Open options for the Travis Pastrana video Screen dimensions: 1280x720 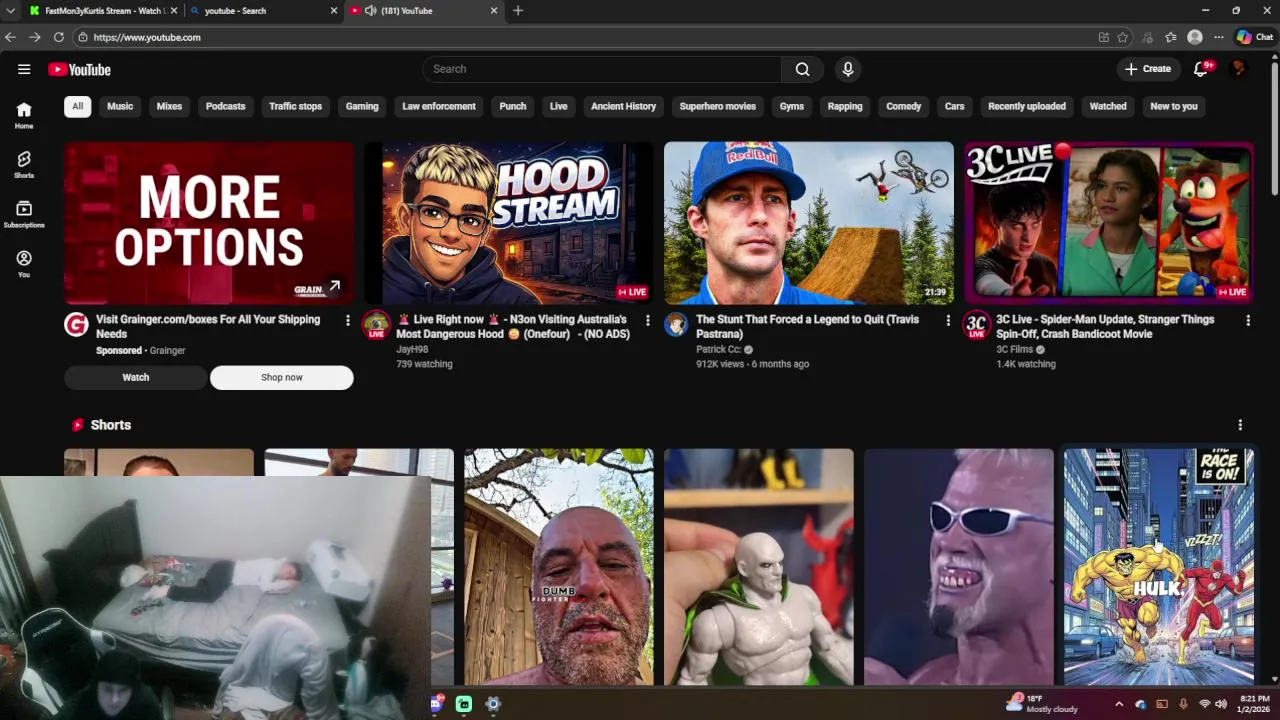point(948,320)
